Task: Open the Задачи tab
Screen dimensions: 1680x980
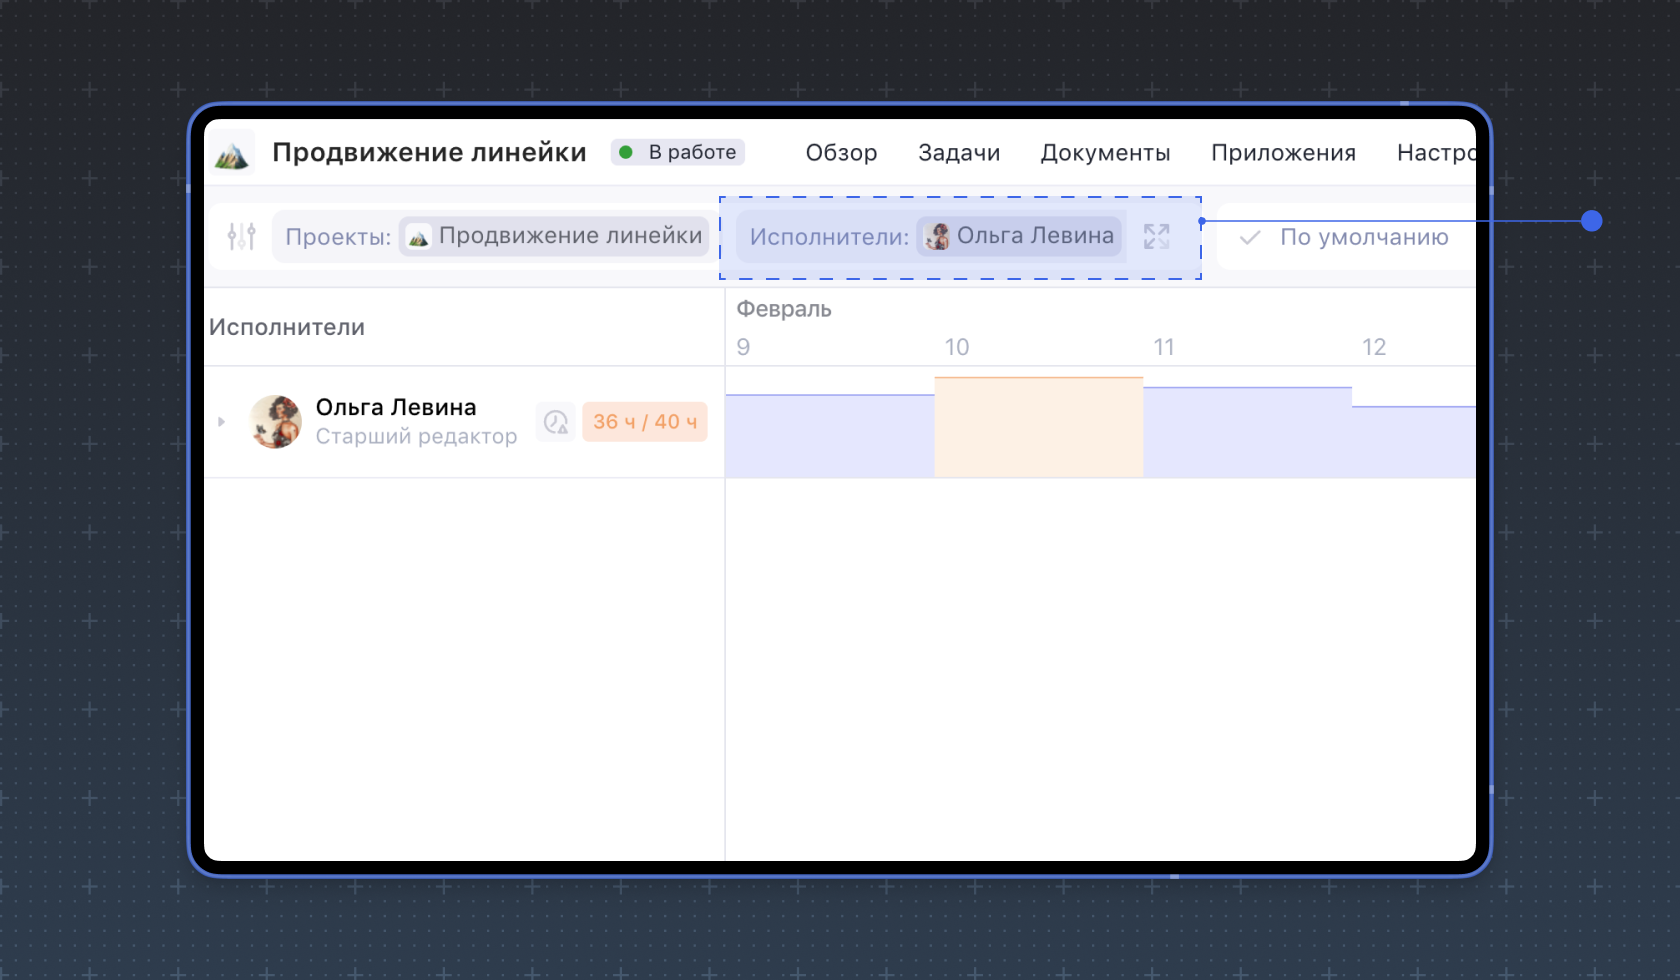Action: tap(958, 153)
